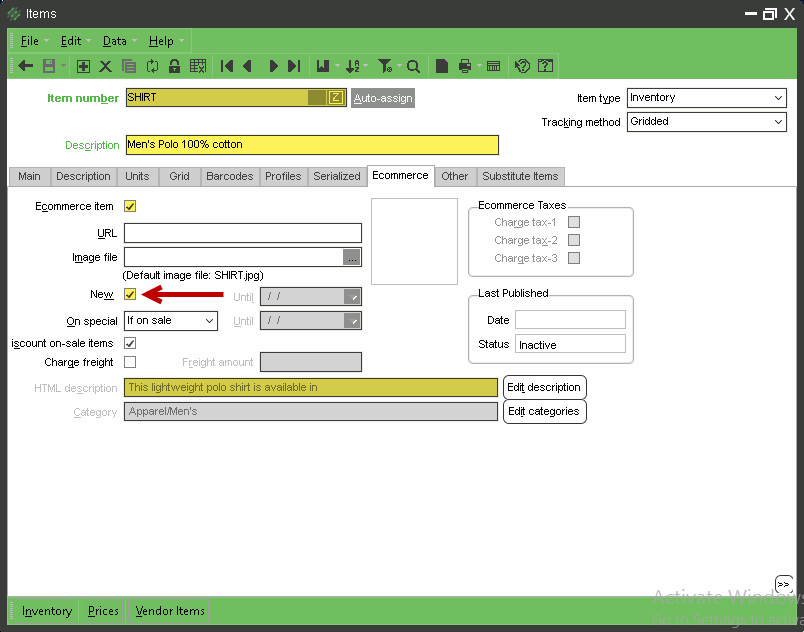Open the On special Until date picker
The height and width of the screenshot is (632, 804).
click(352, 321)
